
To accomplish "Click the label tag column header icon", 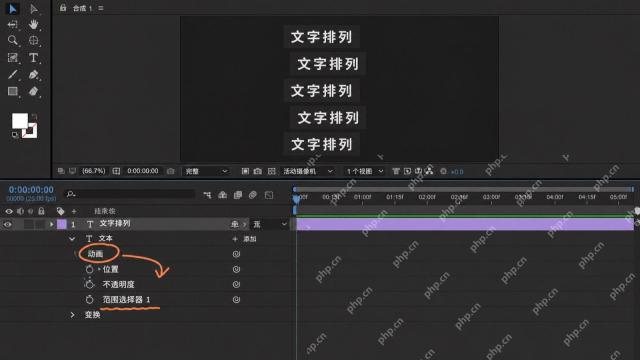I will (x=60, y=211).
